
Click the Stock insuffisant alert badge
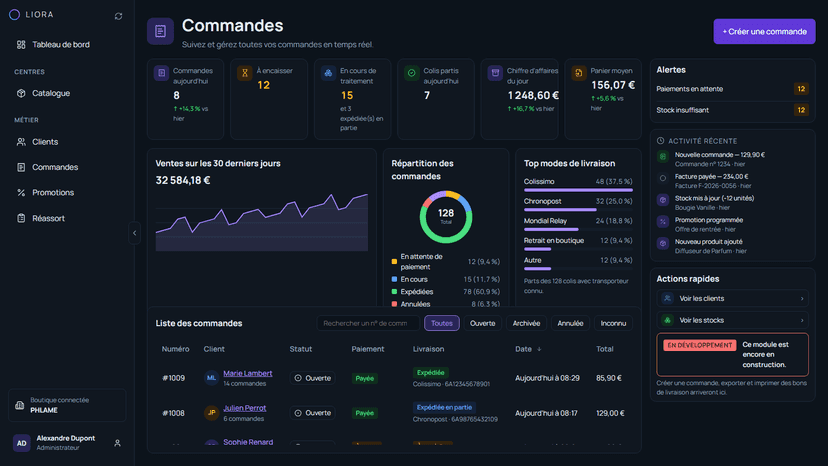[x=801, y=110]
